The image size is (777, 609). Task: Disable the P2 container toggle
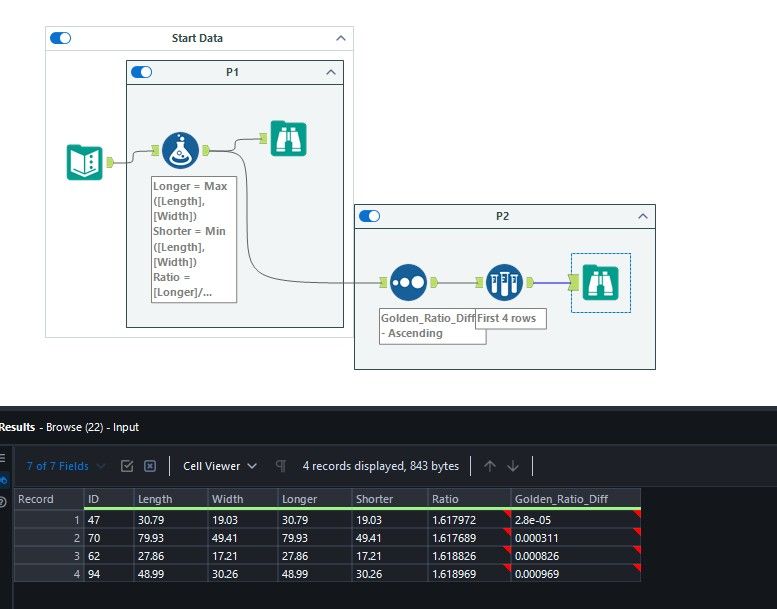pyautogui.click(x=370, y=216)
